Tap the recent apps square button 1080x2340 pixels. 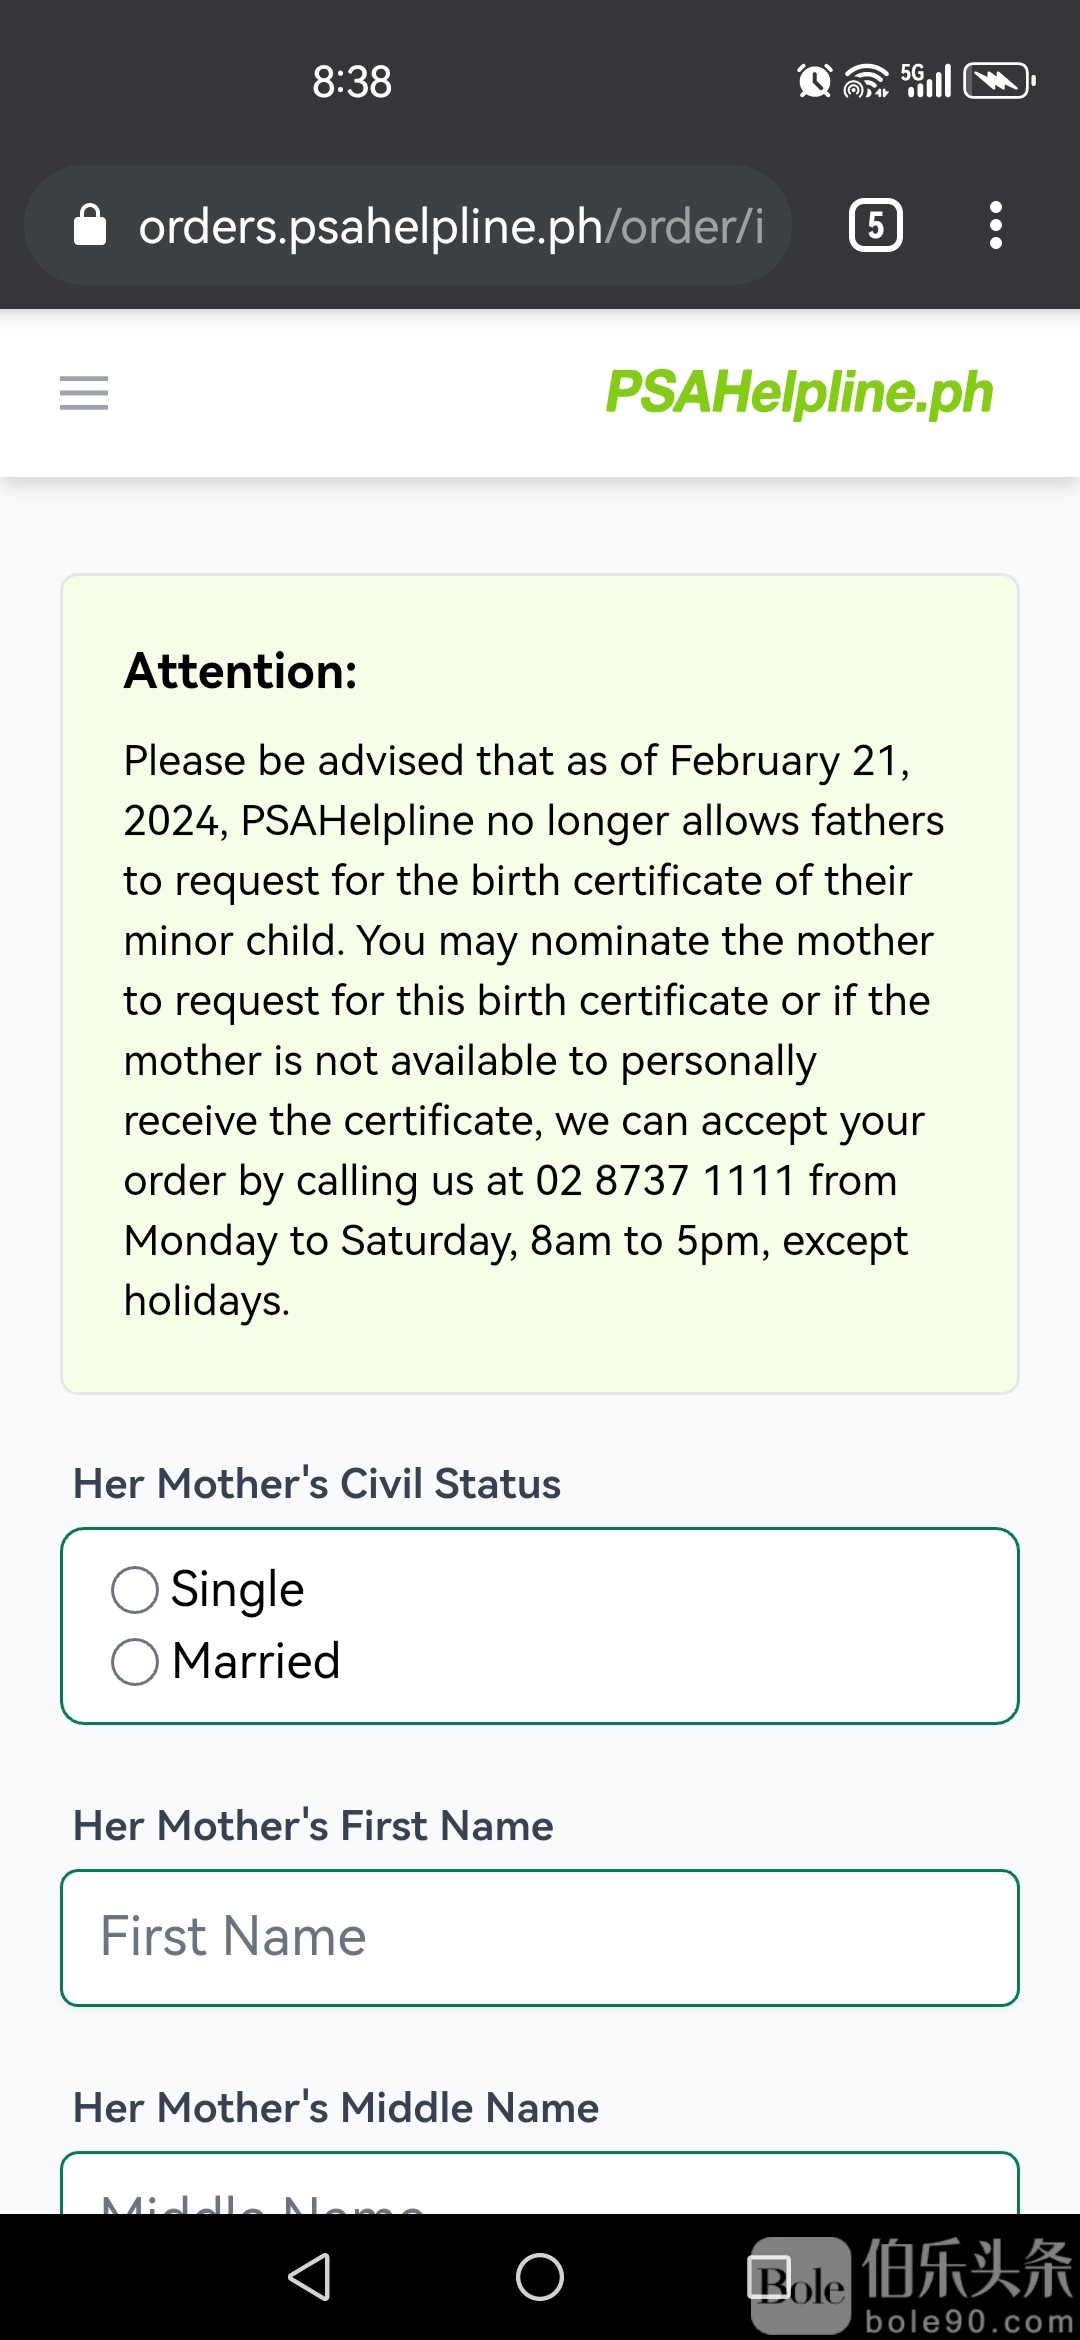point(770,2277)
